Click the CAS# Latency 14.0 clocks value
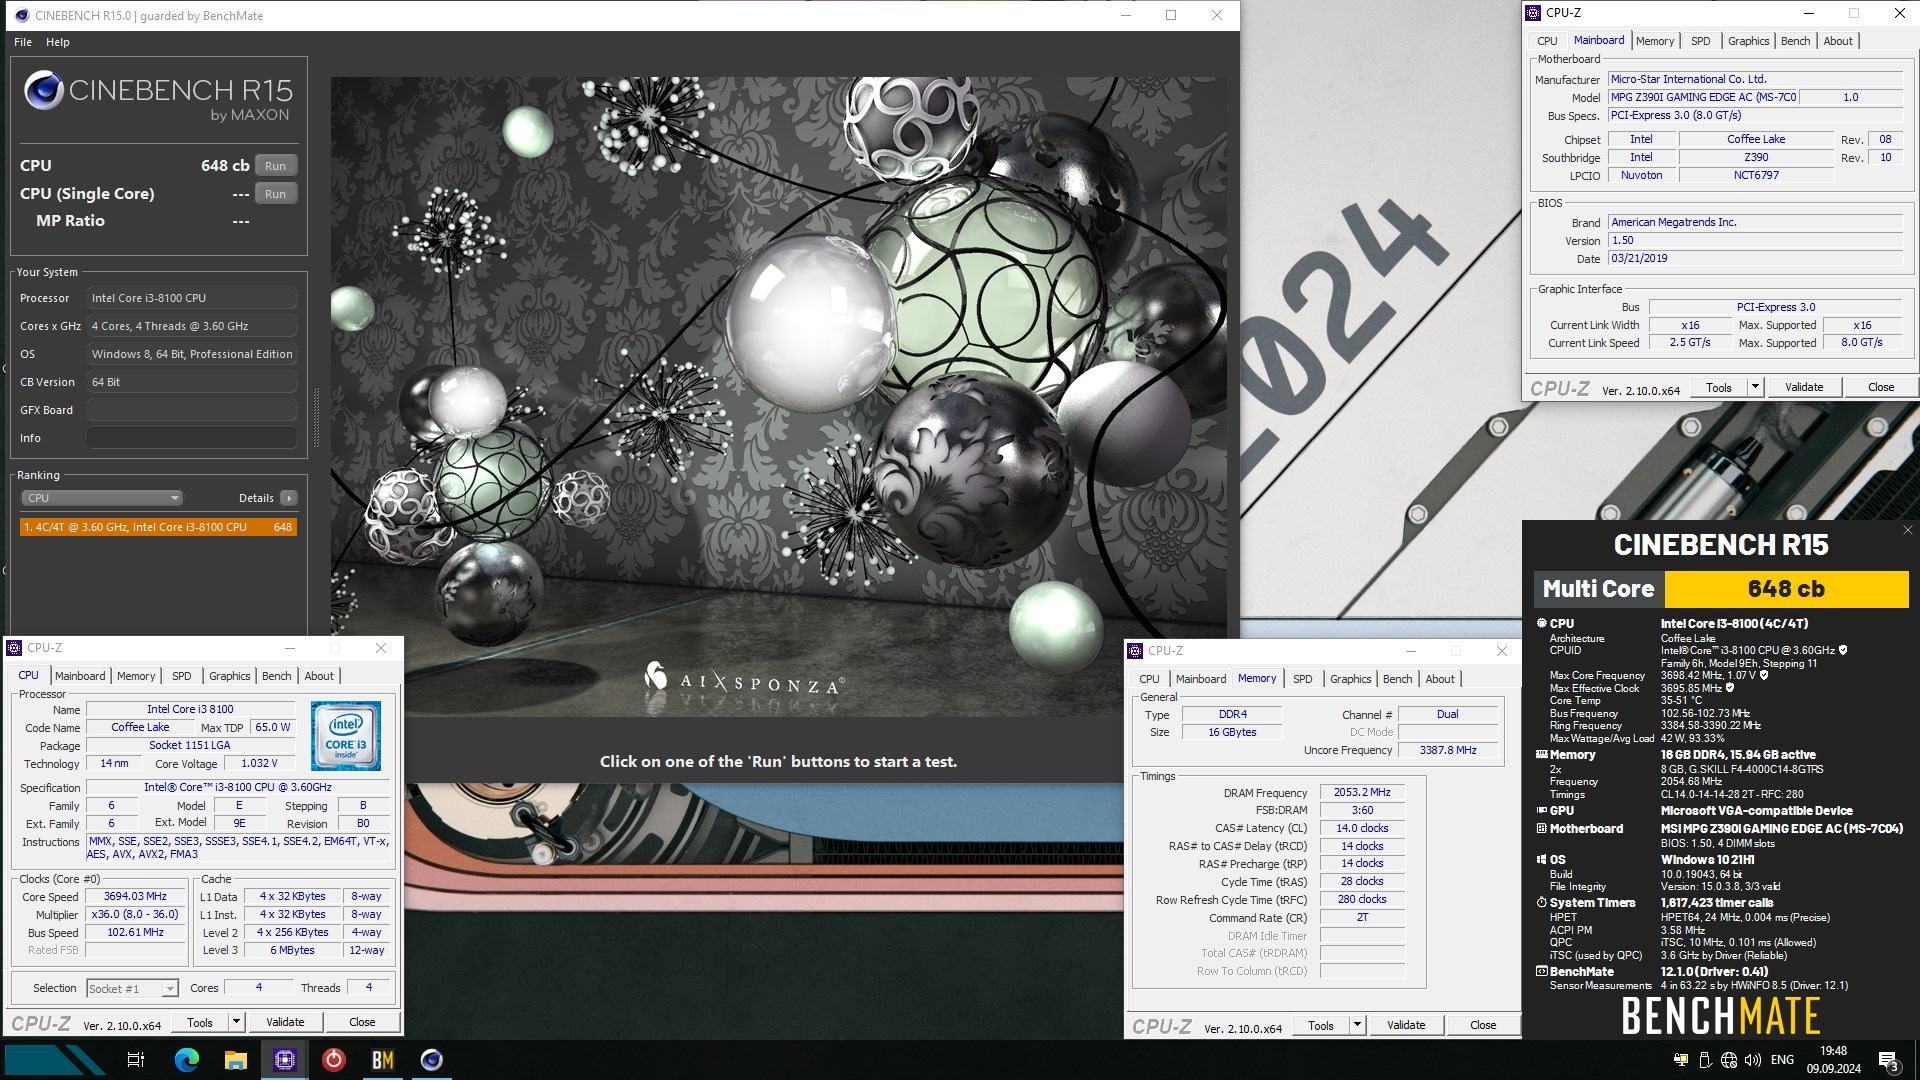The width and height of the screenshot is (1920, 1080). point(1362,828)
